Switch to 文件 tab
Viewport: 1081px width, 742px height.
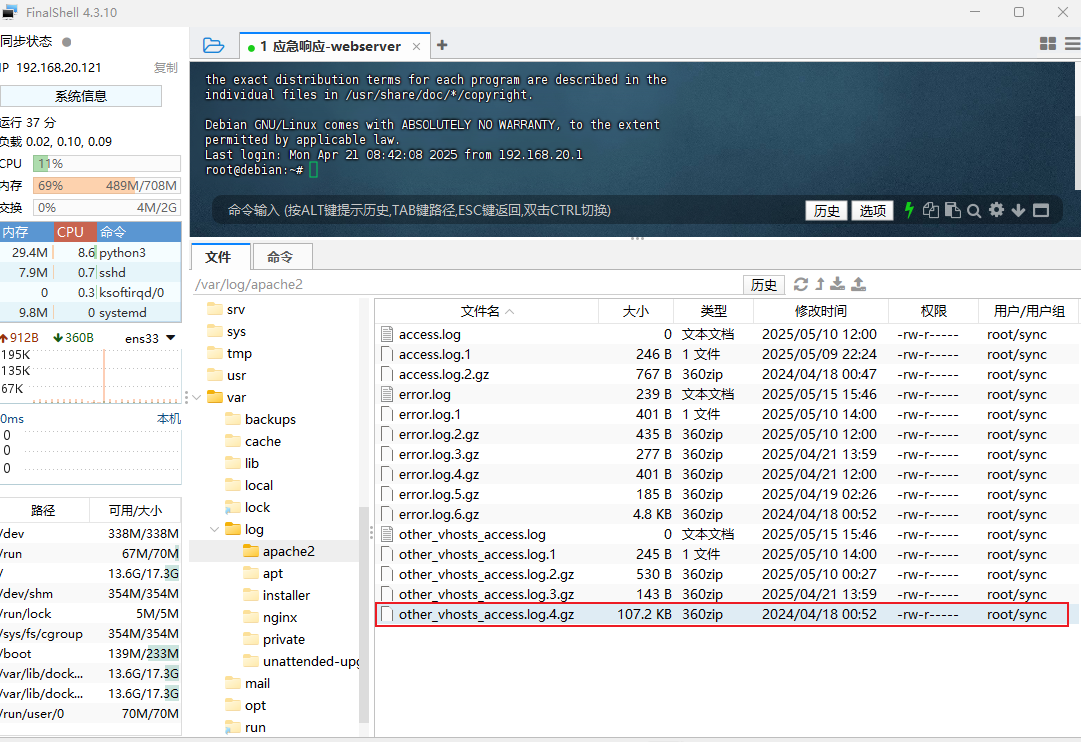click(219, 257)
